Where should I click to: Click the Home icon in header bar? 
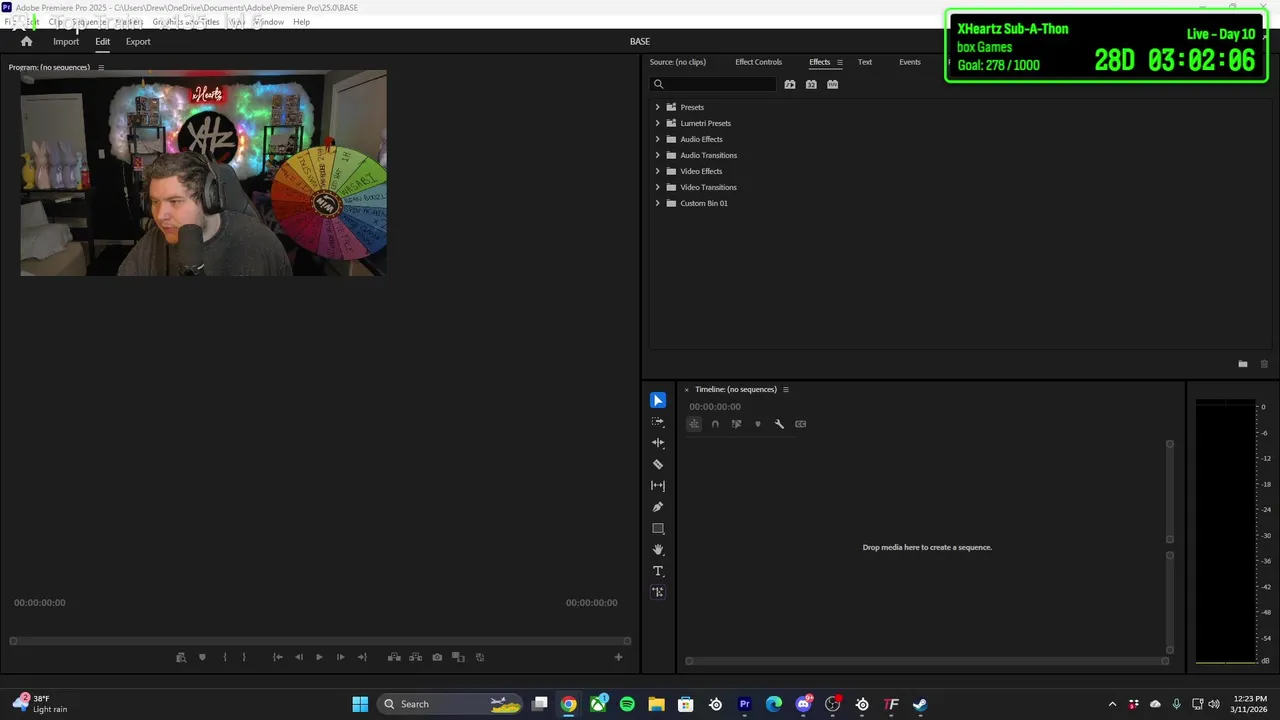(26, 42)
